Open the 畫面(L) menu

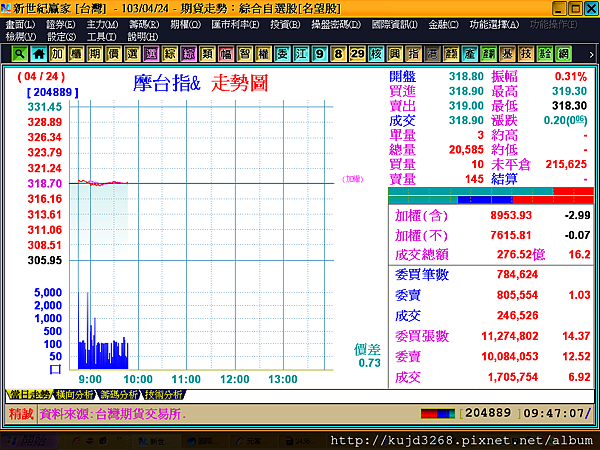tap(20, 24)
